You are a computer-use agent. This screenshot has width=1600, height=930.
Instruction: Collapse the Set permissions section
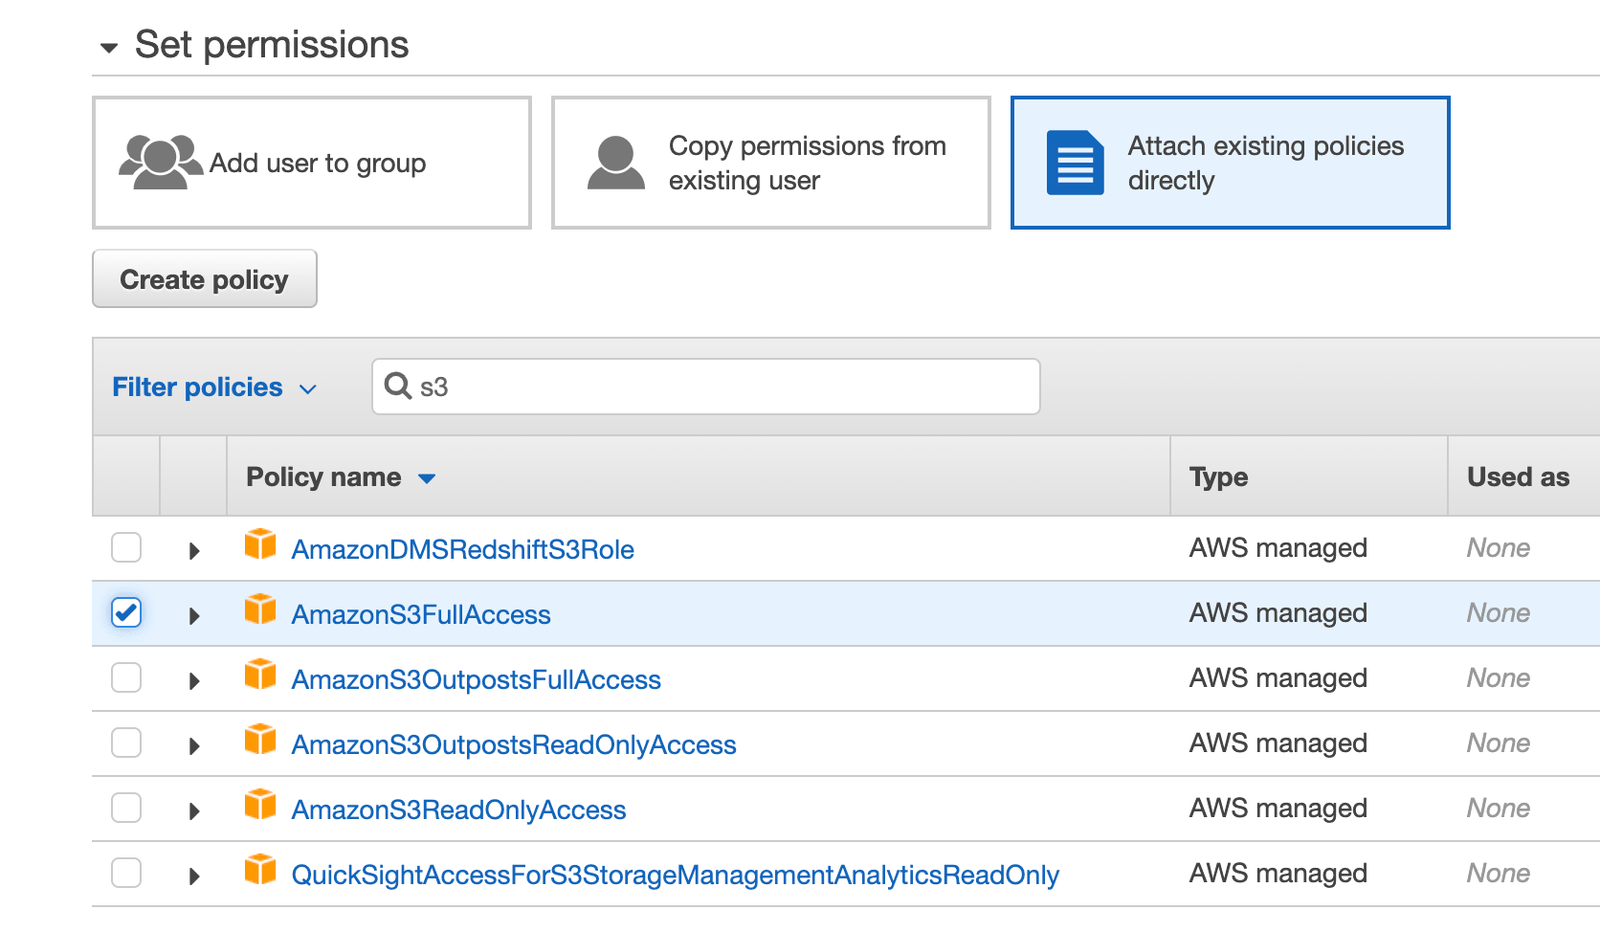[109, 47]
